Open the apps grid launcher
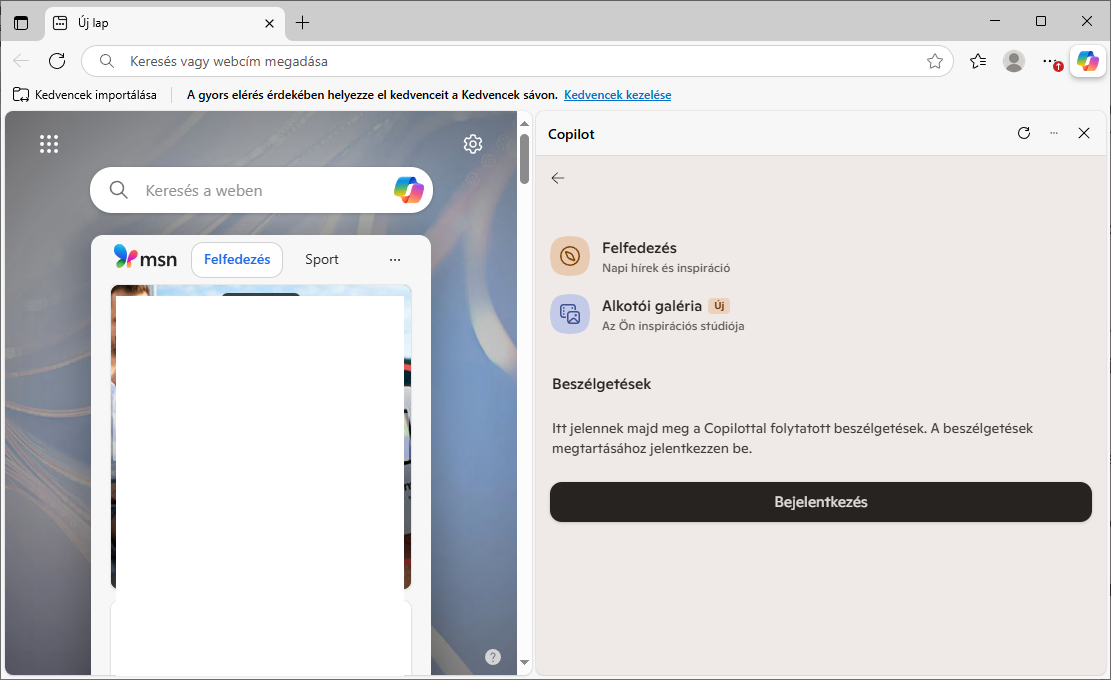1111x680 pixels. tap(49, 144)
